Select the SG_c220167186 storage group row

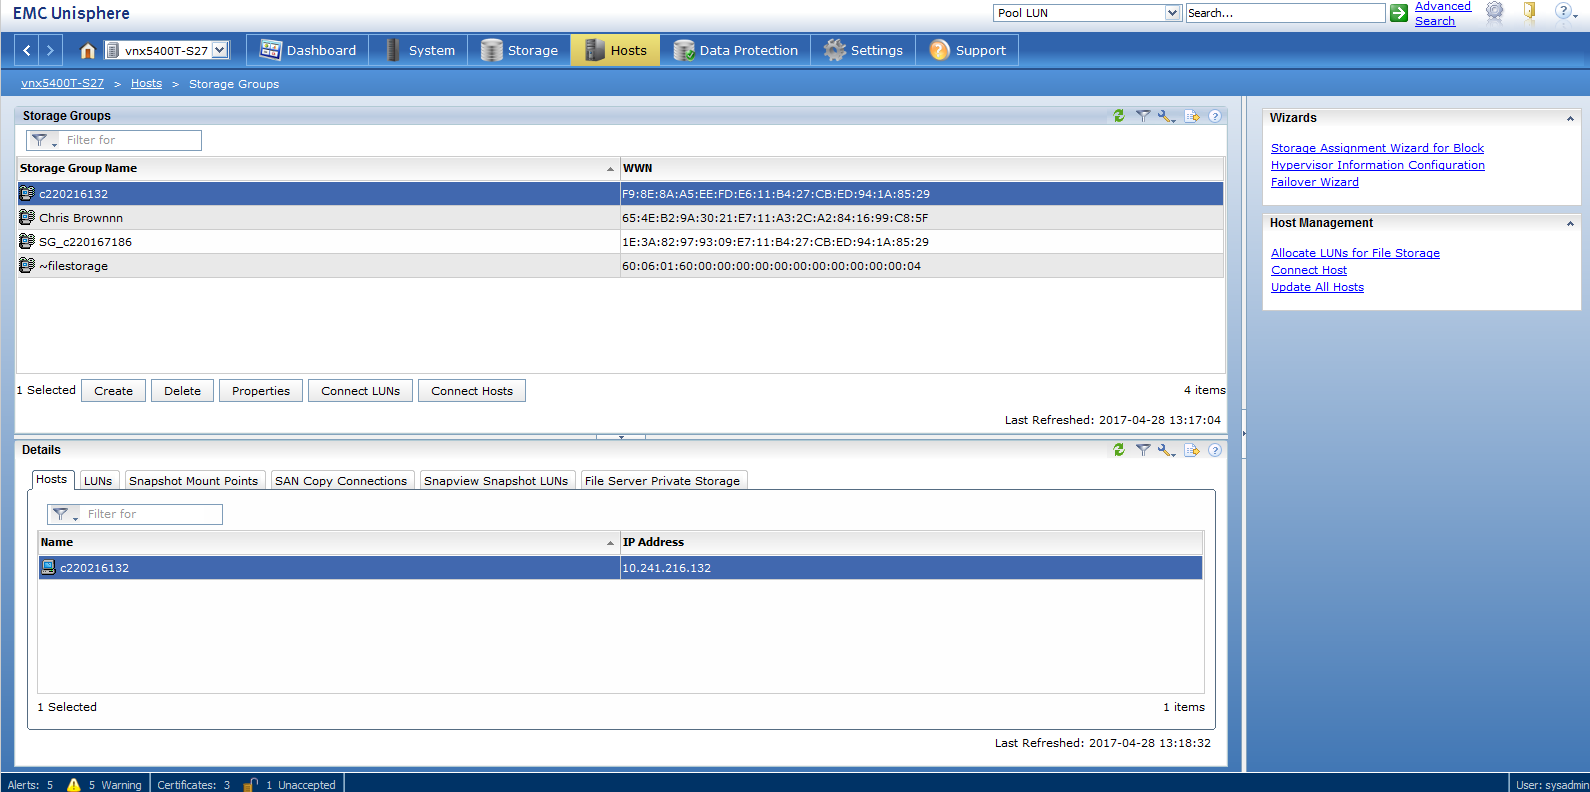tap(620, 242)
